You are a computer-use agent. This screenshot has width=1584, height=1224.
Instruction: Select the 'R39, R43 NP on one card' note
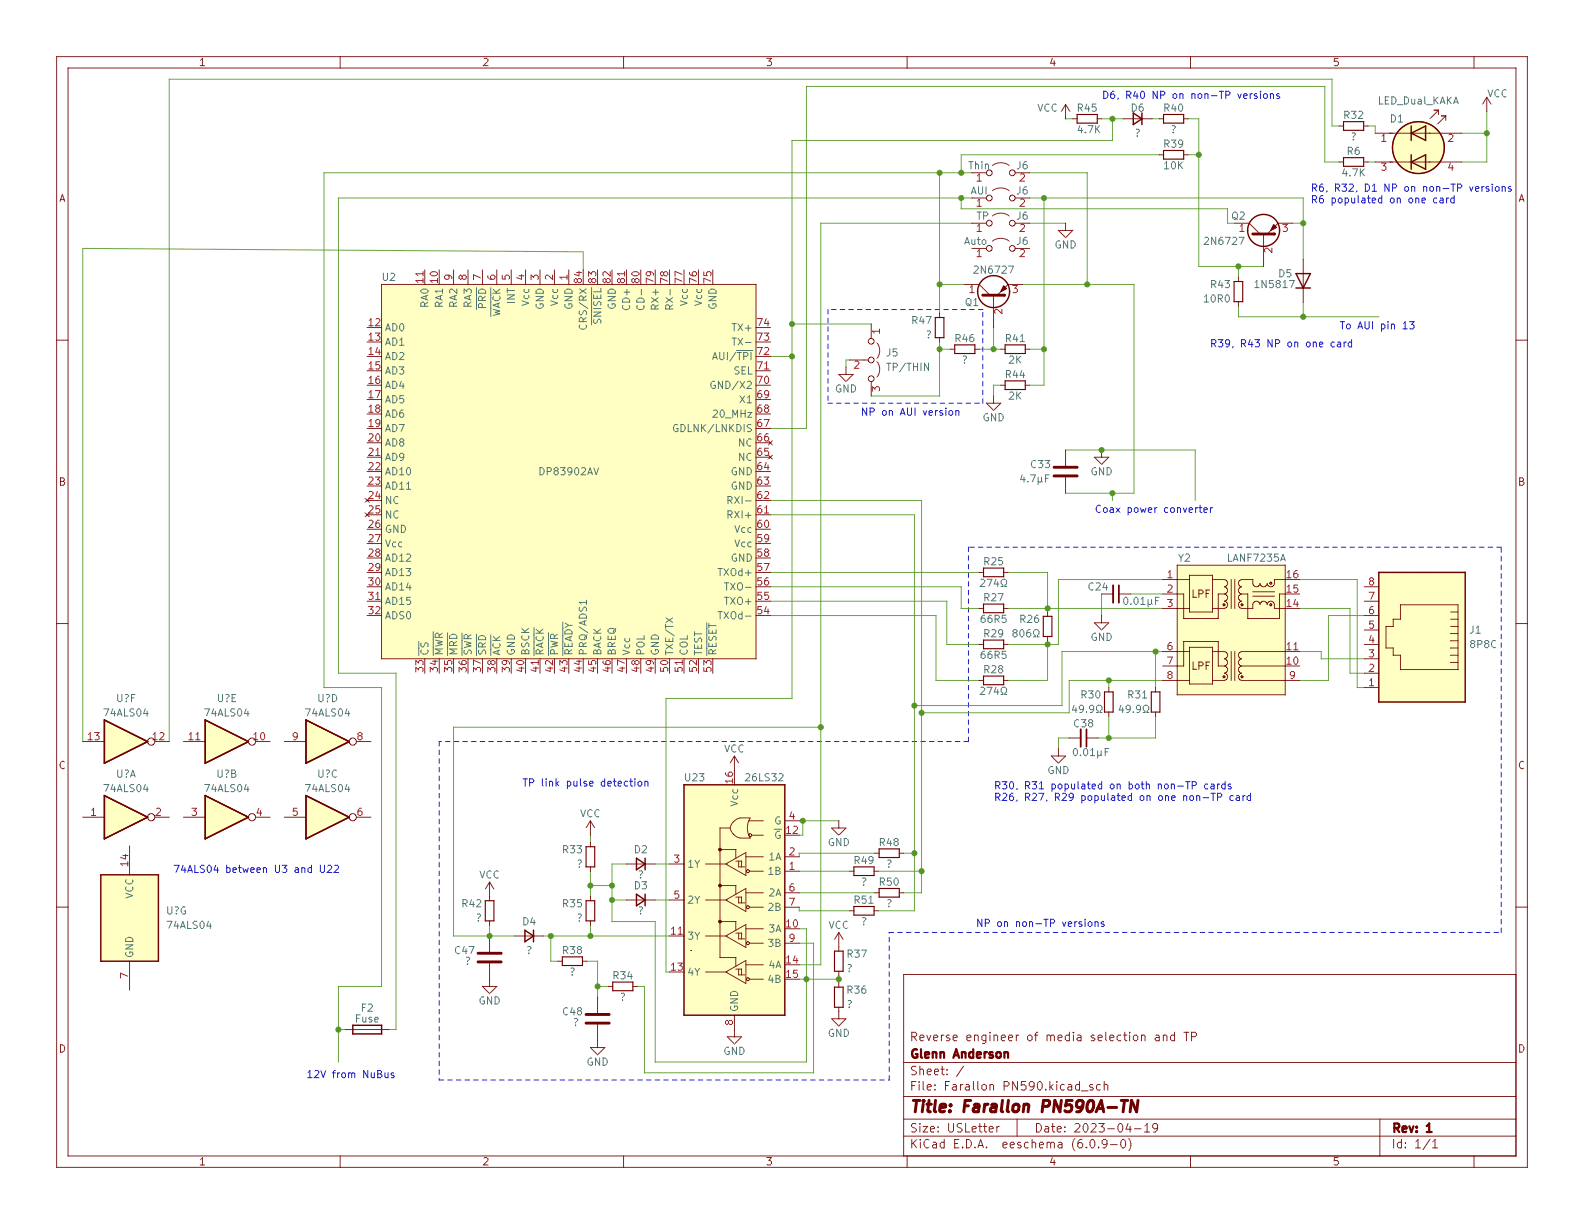coord(1281,343)
